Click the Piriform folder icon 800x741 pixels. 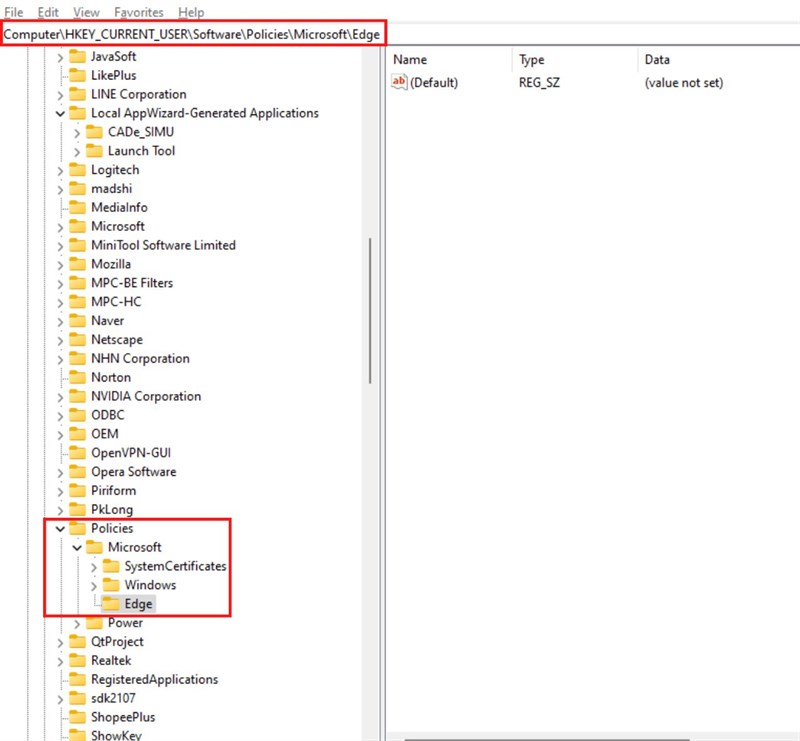[x=77, y=490]
